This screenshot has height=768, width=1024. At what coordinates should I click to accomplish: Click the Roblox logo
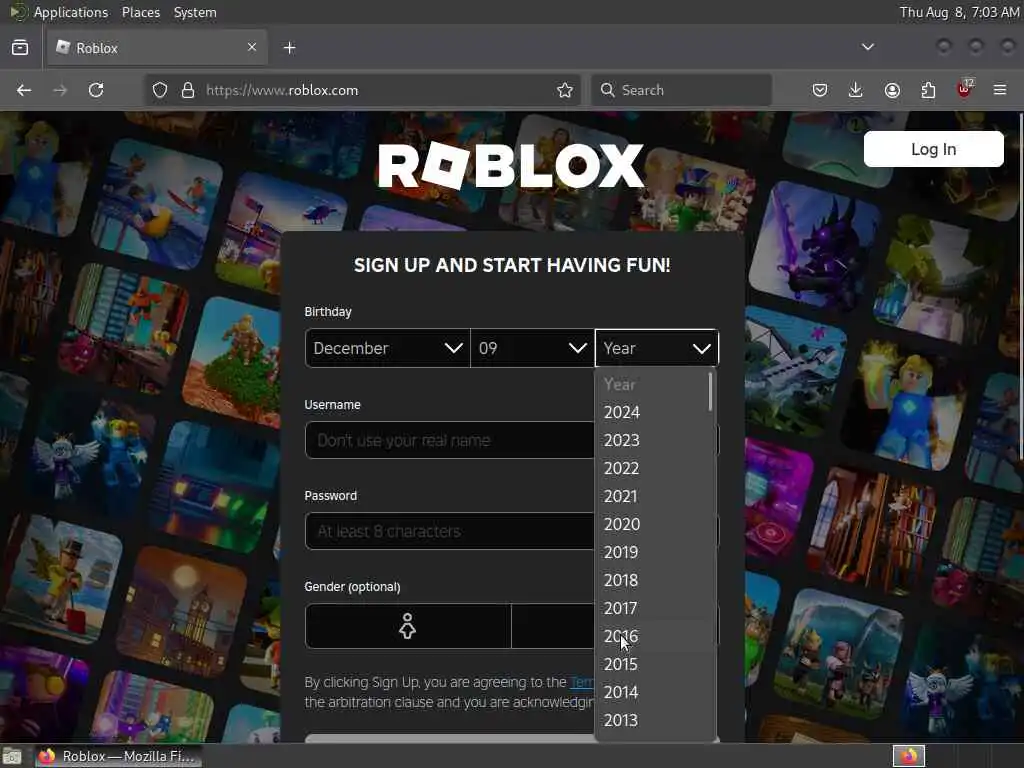(x=511, y=166)
